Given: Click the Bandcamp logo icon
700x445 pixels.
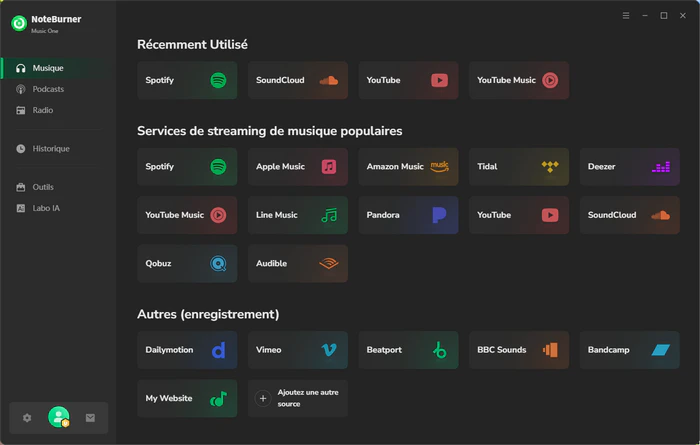Looking at the screenshot, I should click(661, 350).
